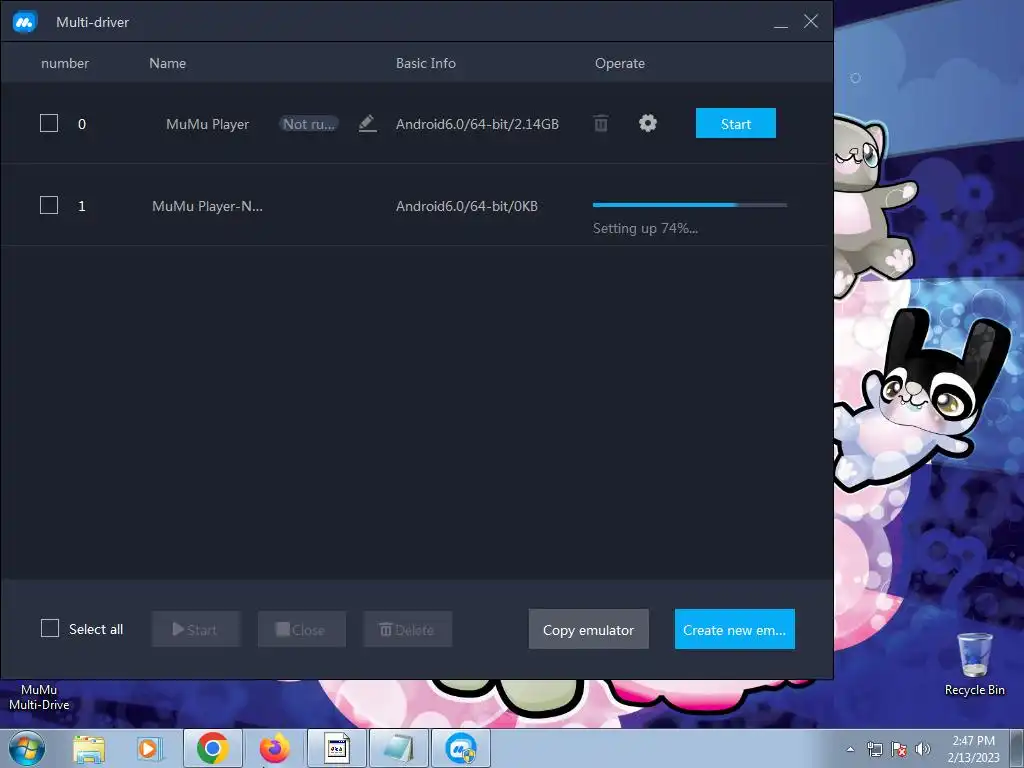Open Action Center flag icon

click(899, 749)
